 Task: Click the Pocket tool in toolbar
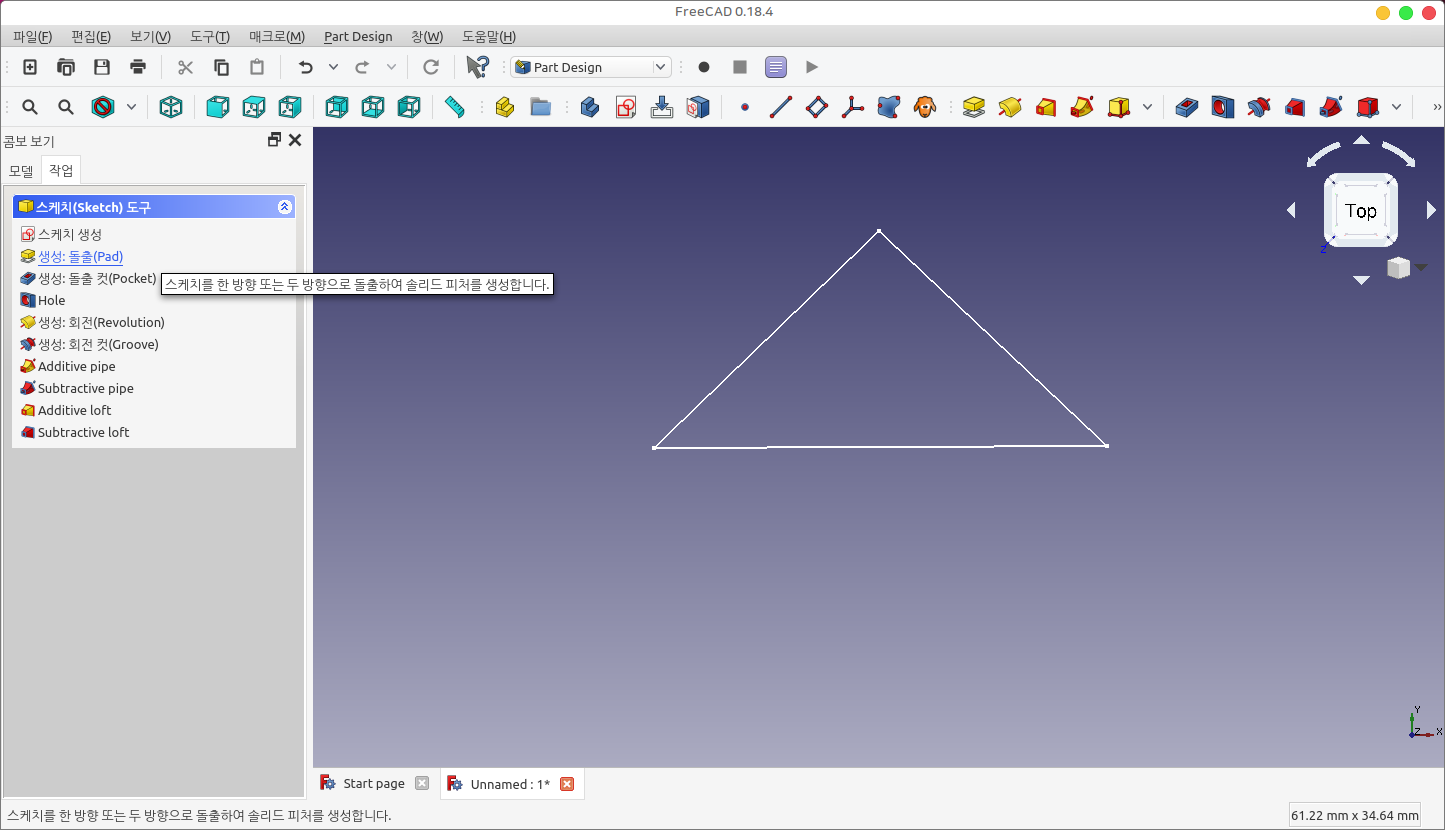pos(1187,107)
